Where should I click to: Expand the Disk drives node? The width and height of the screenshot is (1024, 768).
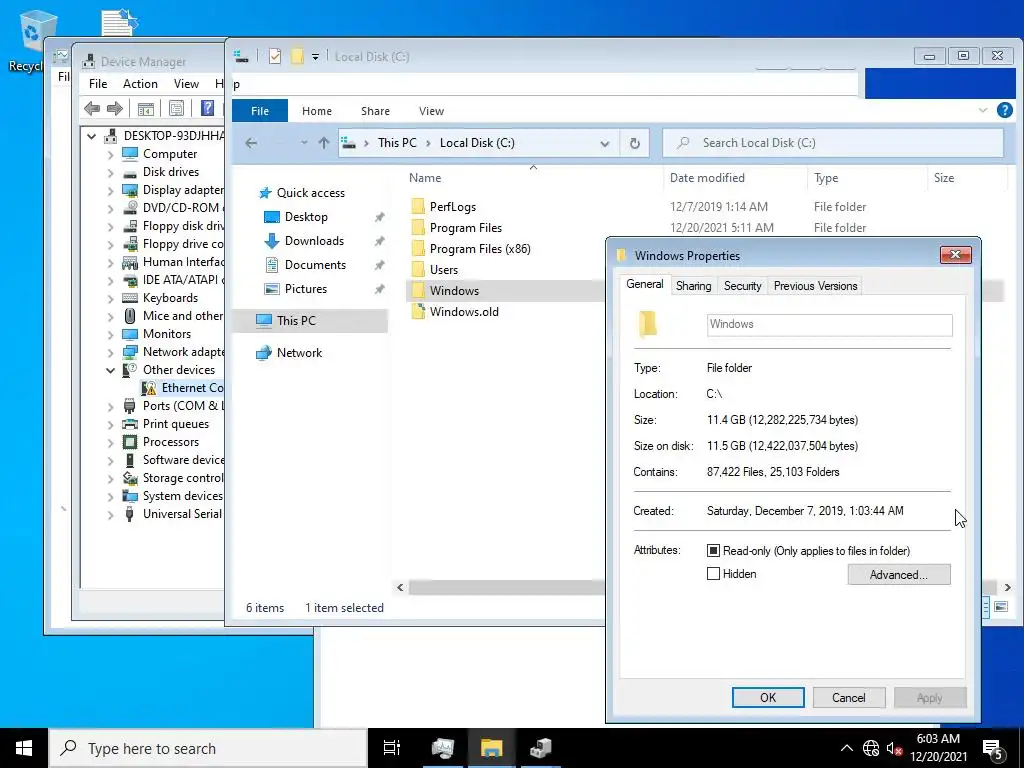click(110, 173)
